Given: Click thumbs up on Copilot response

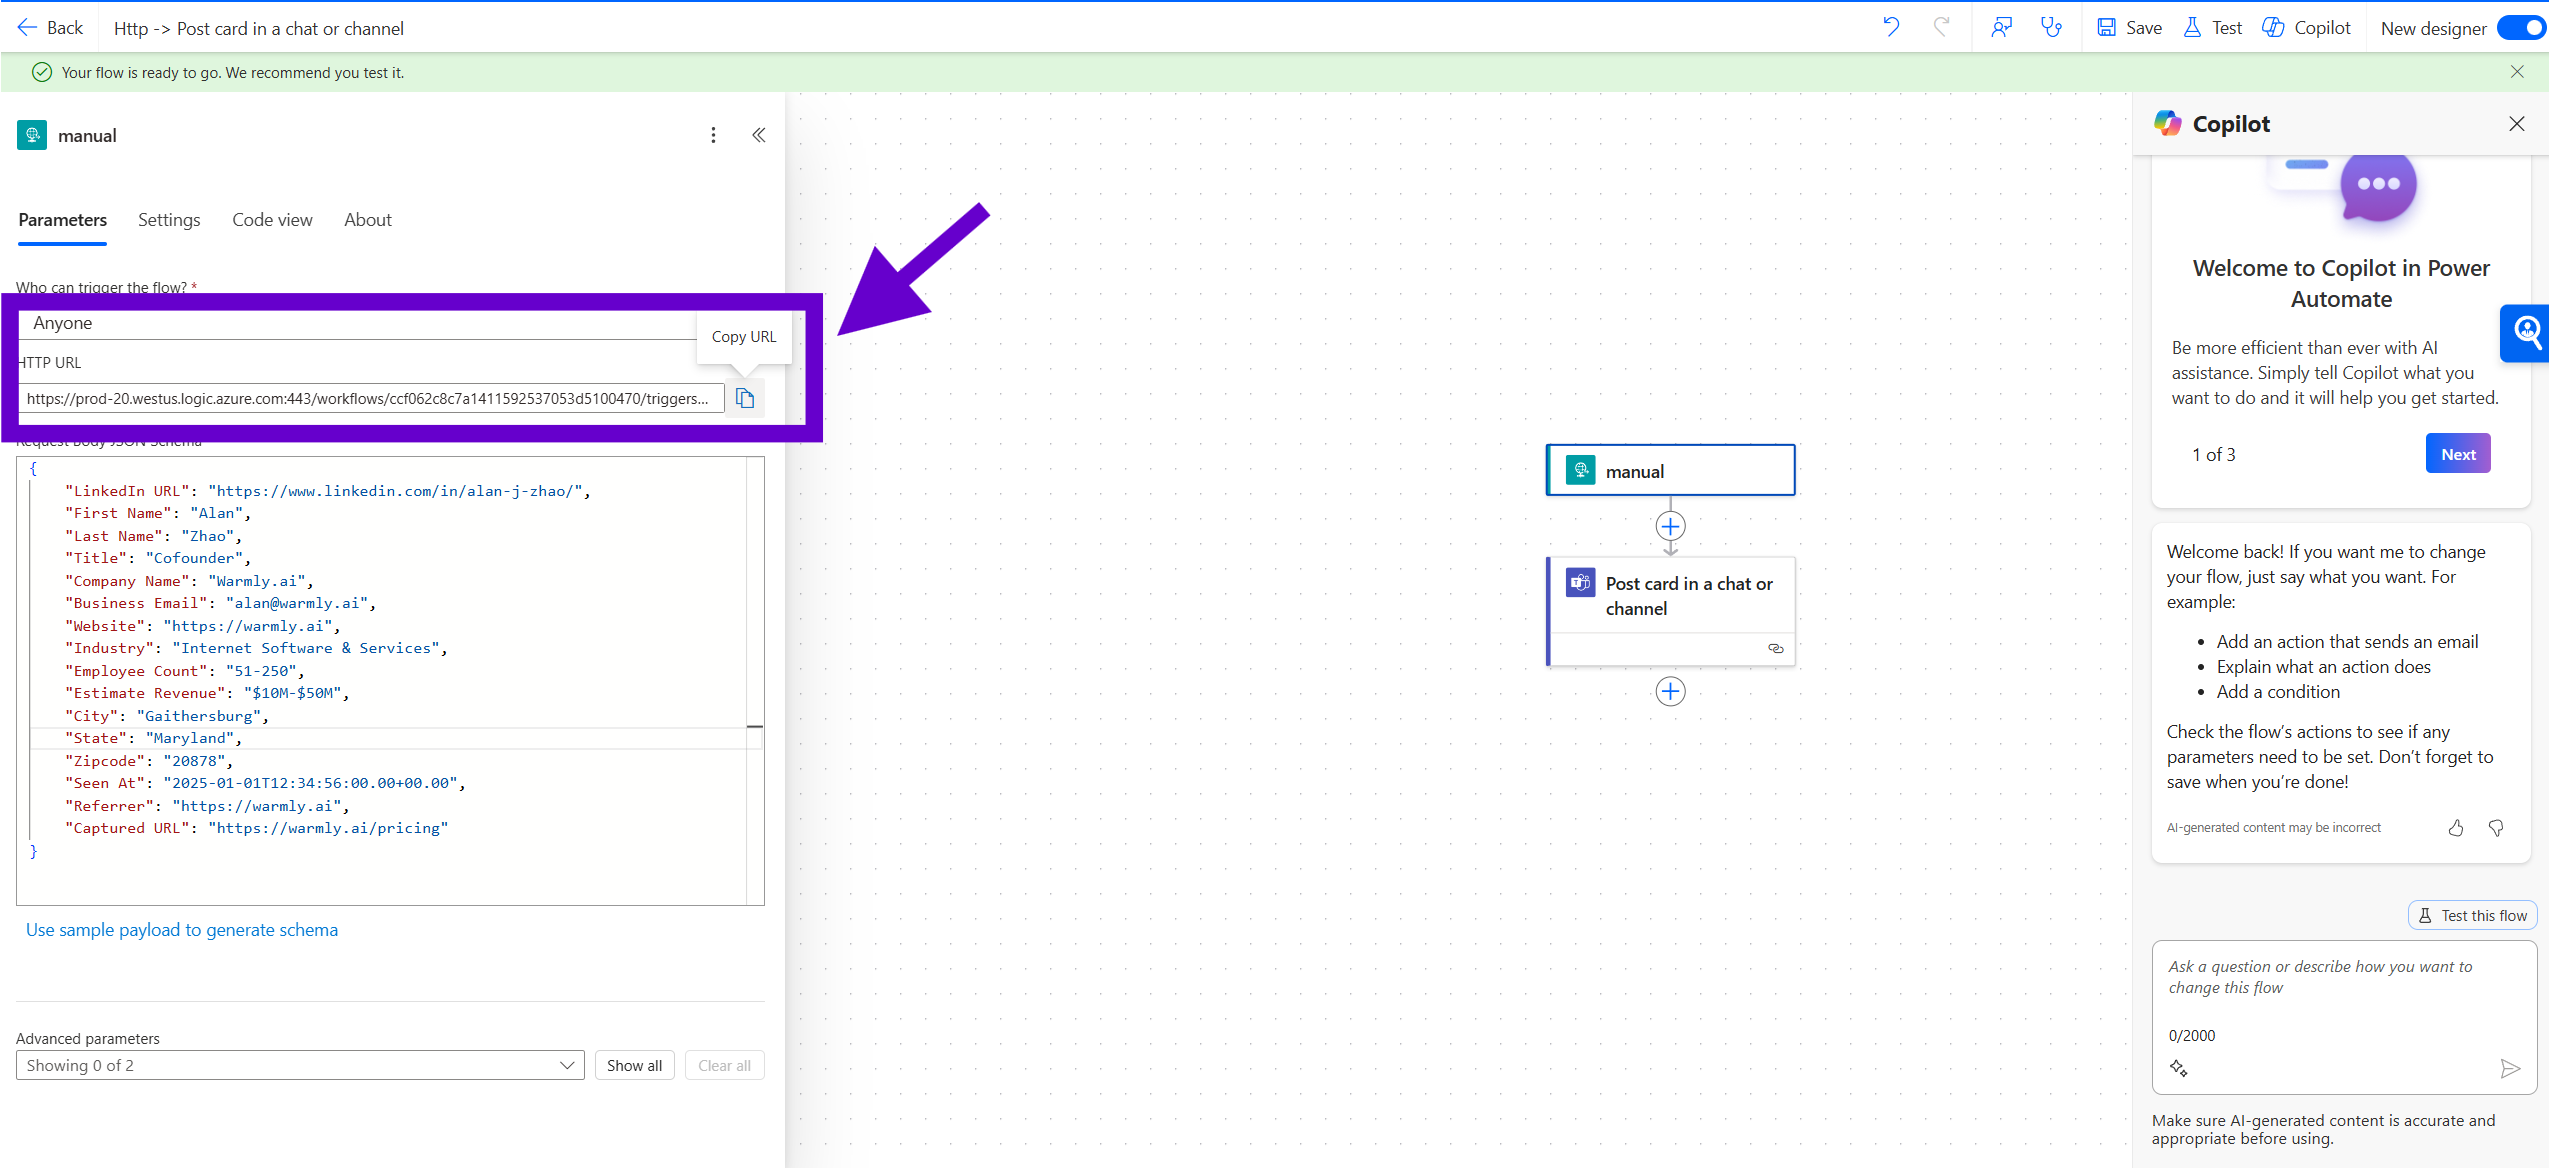Looking at the screenshot, I should pyautogui.click(x=2456, y=828).
